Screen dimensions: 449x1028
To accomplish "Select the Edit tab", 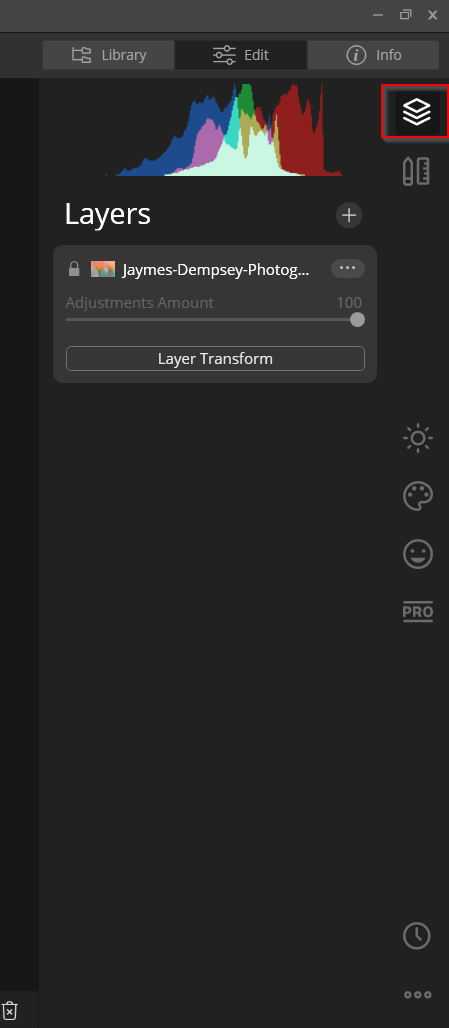I will [241, 55].
